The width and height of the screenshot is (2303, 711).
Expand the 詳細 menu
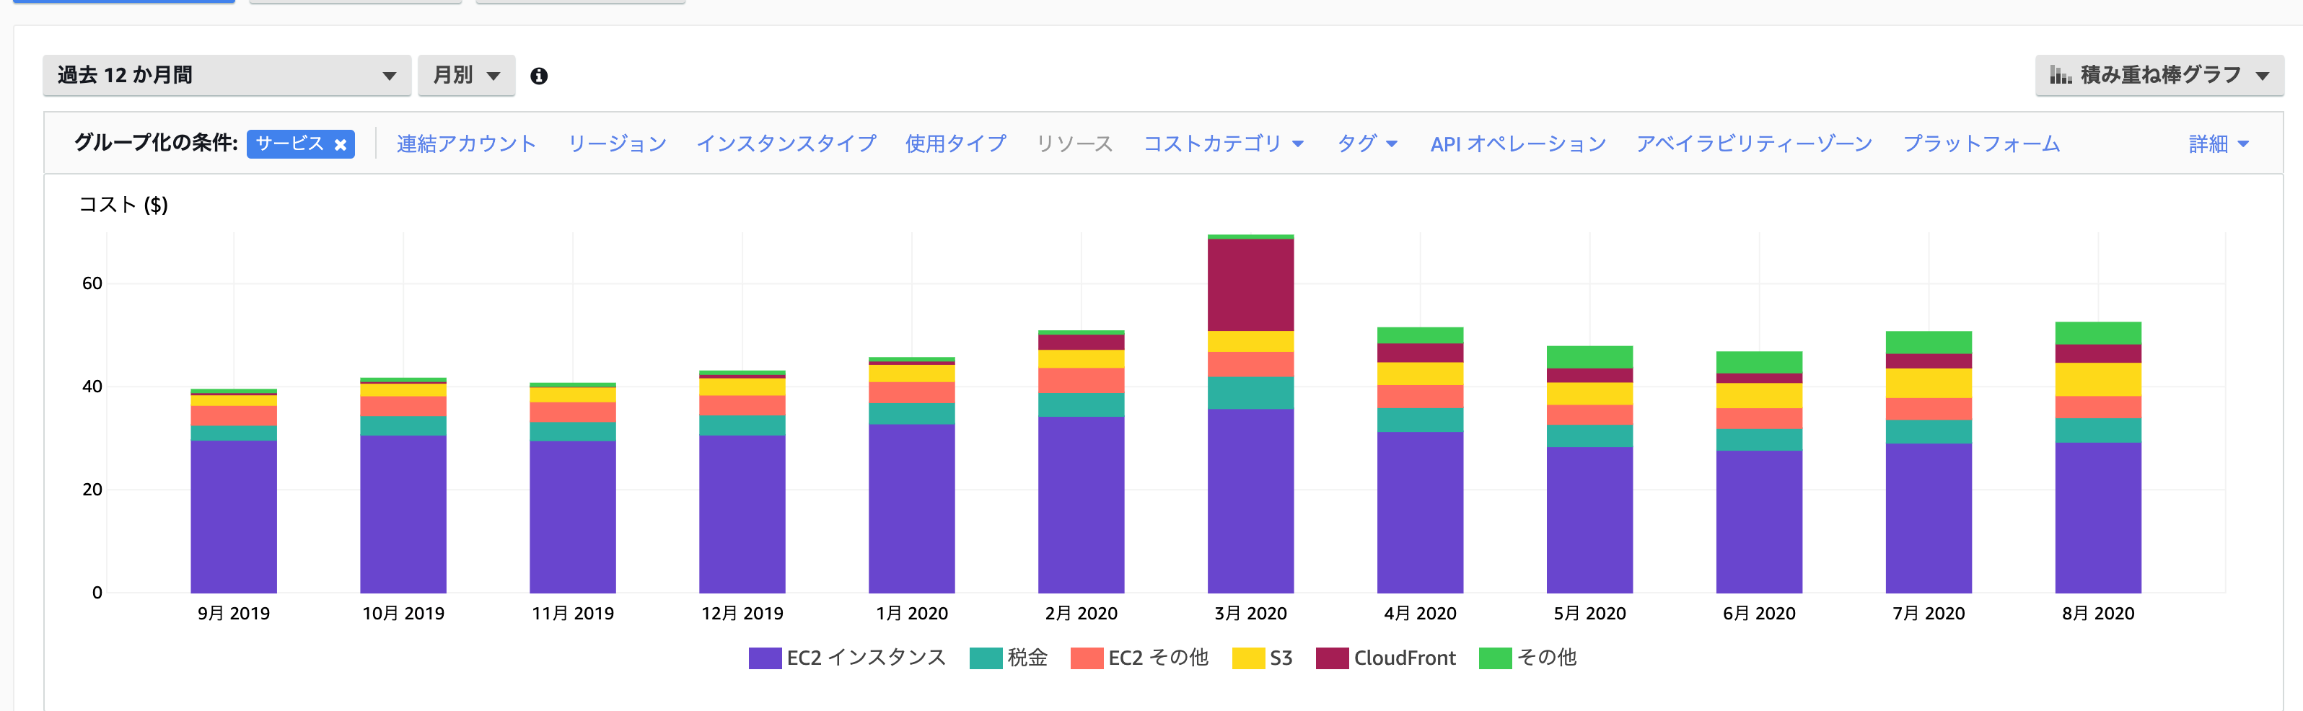tap(2218, 144)
